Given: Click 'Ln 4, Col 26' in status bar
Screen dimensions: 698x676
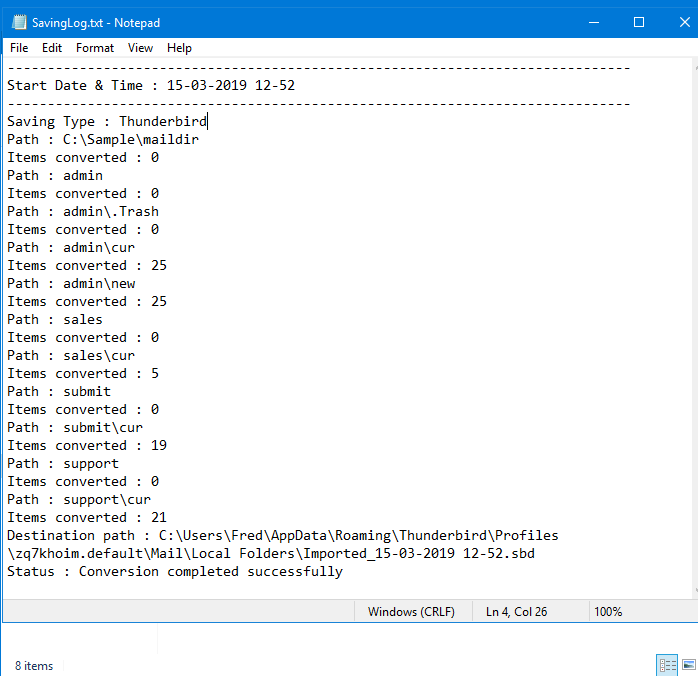Looking at the screenshot, I should point(516,612).
